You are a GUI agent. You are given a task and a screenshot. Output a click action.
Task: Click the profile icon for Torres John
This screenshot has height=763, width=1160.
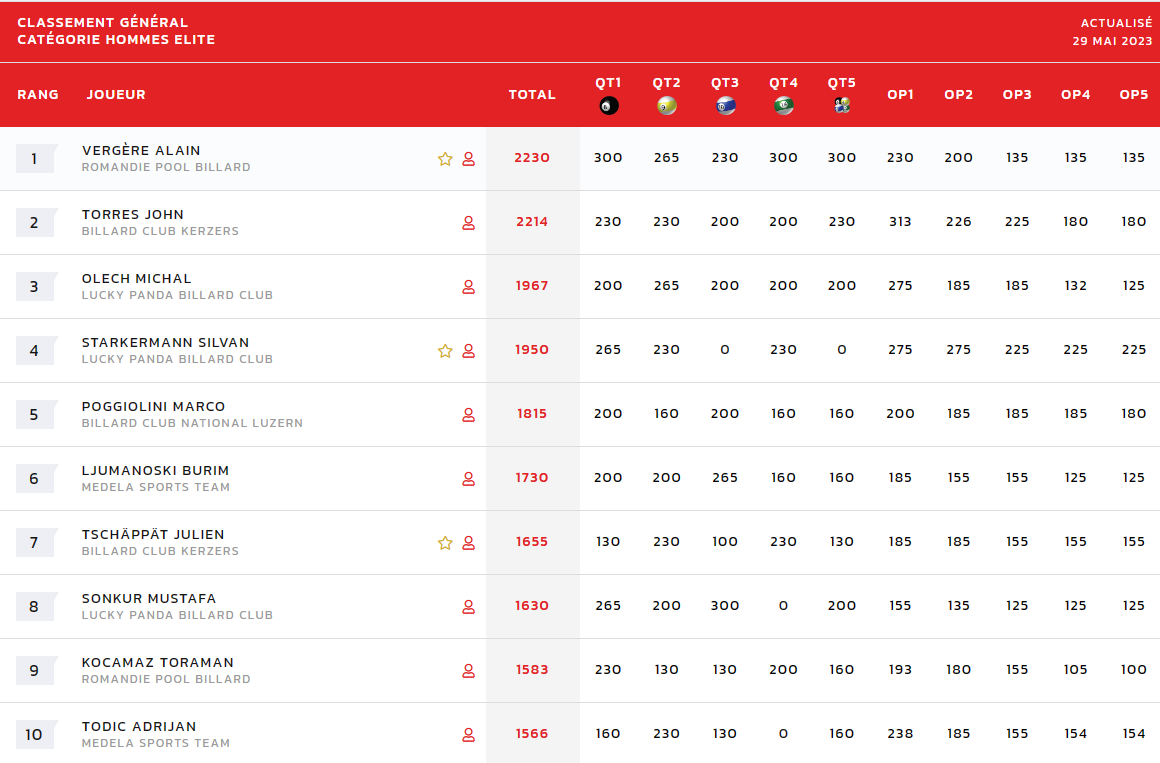468,223
